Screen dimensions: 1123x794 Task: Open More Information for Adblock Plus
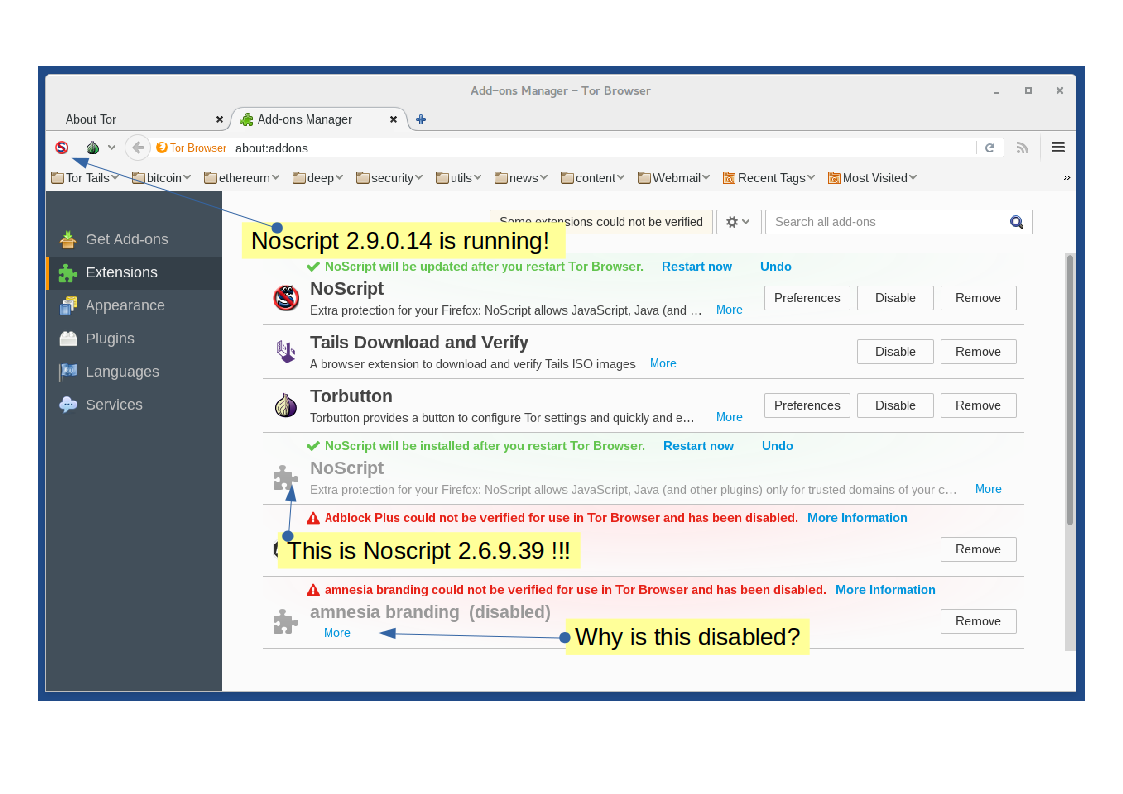(x=857, y=518)
